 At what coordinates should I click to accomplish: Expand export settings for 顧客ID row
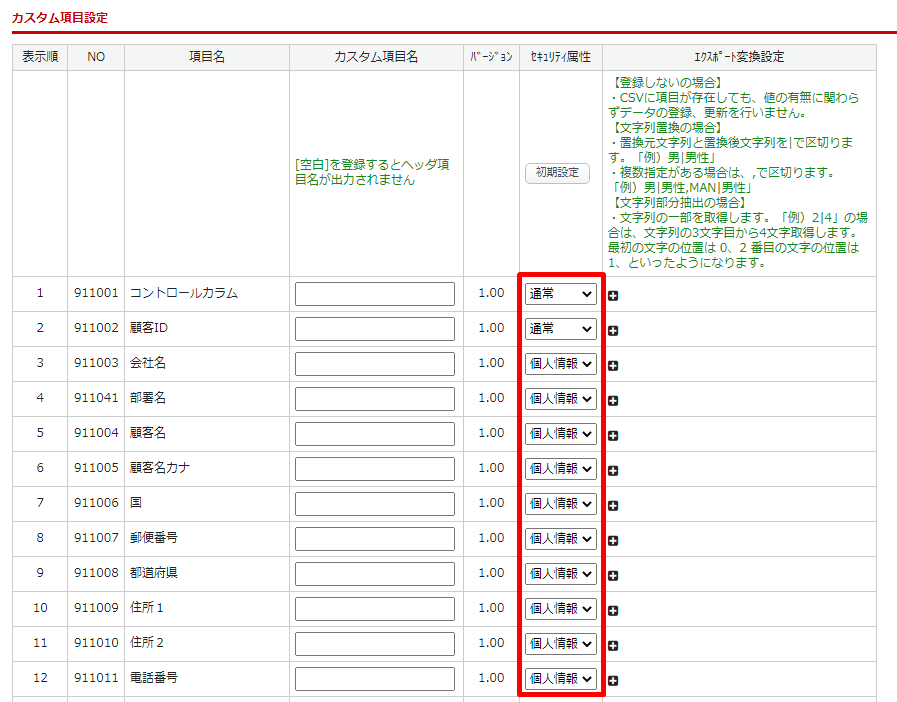613,331
